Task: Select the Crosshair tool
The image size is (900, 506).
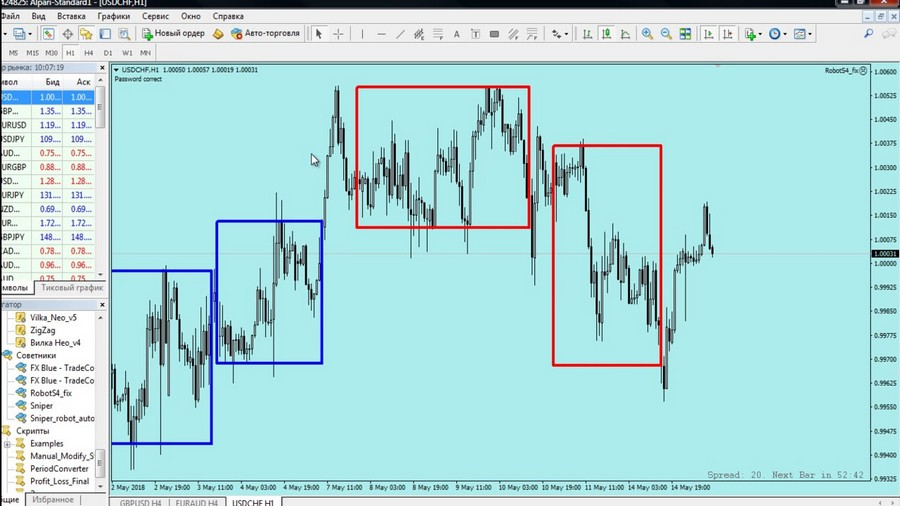Action: point(338,34)
